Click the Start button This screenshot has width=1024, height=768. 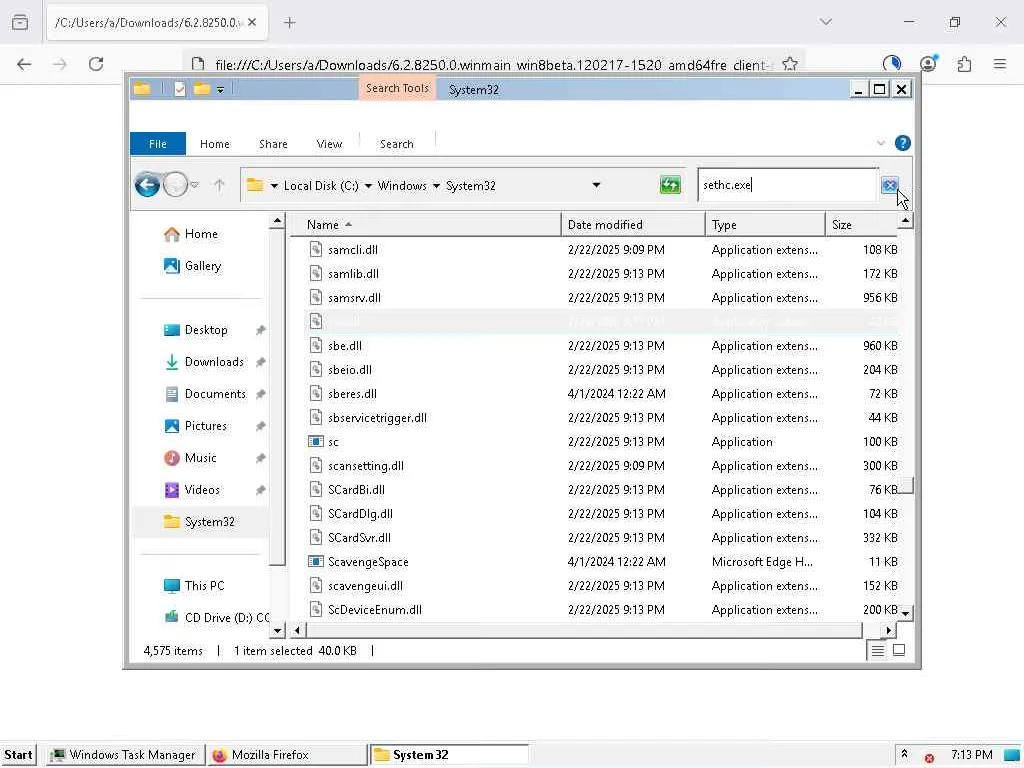[x=18, y=755]
